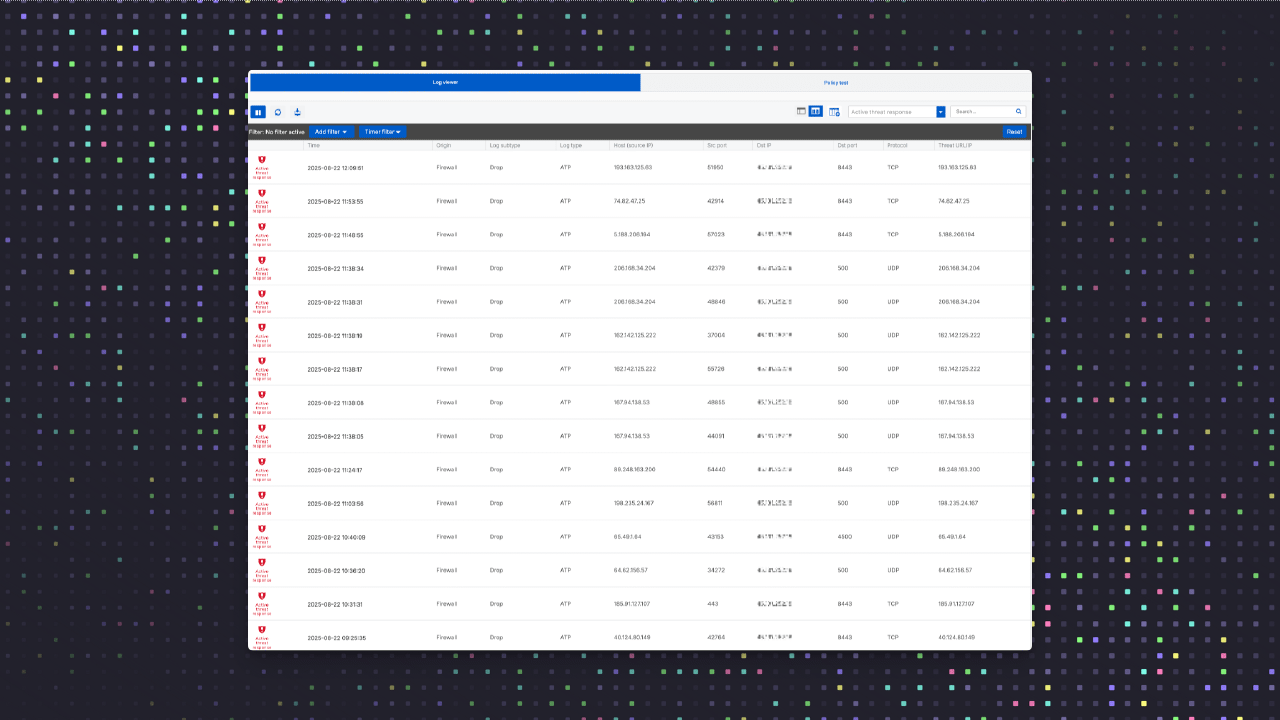
Task: Click the threat shield icon for the 11:03:56 entry
Action: pyautogui.click(x=262, y=495)
